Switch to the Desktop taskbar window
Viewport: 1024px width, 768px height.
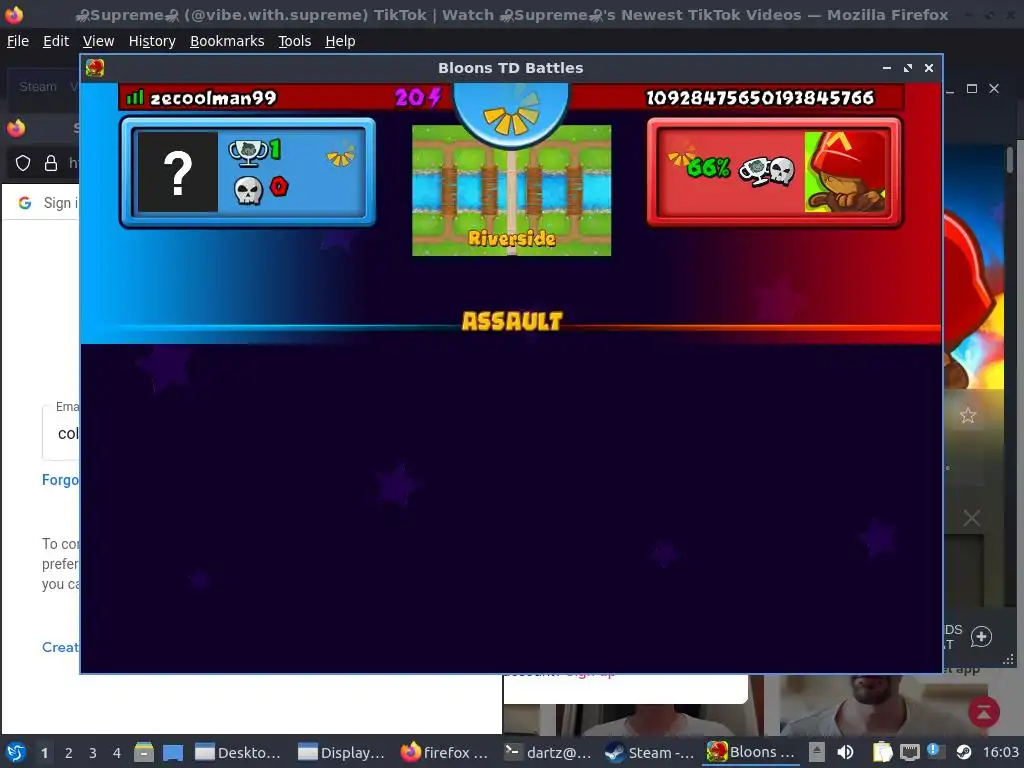click(x=238, y=752)
